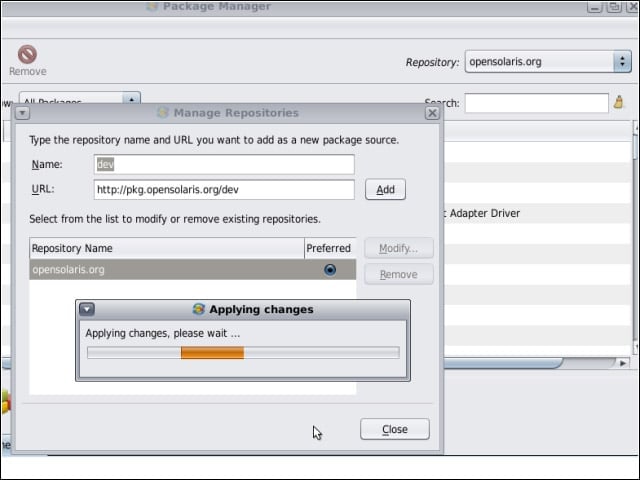Click the Repository Name column header
This screenshot has width=640, height=480.
pyautogui.click(x=167, y=248)
